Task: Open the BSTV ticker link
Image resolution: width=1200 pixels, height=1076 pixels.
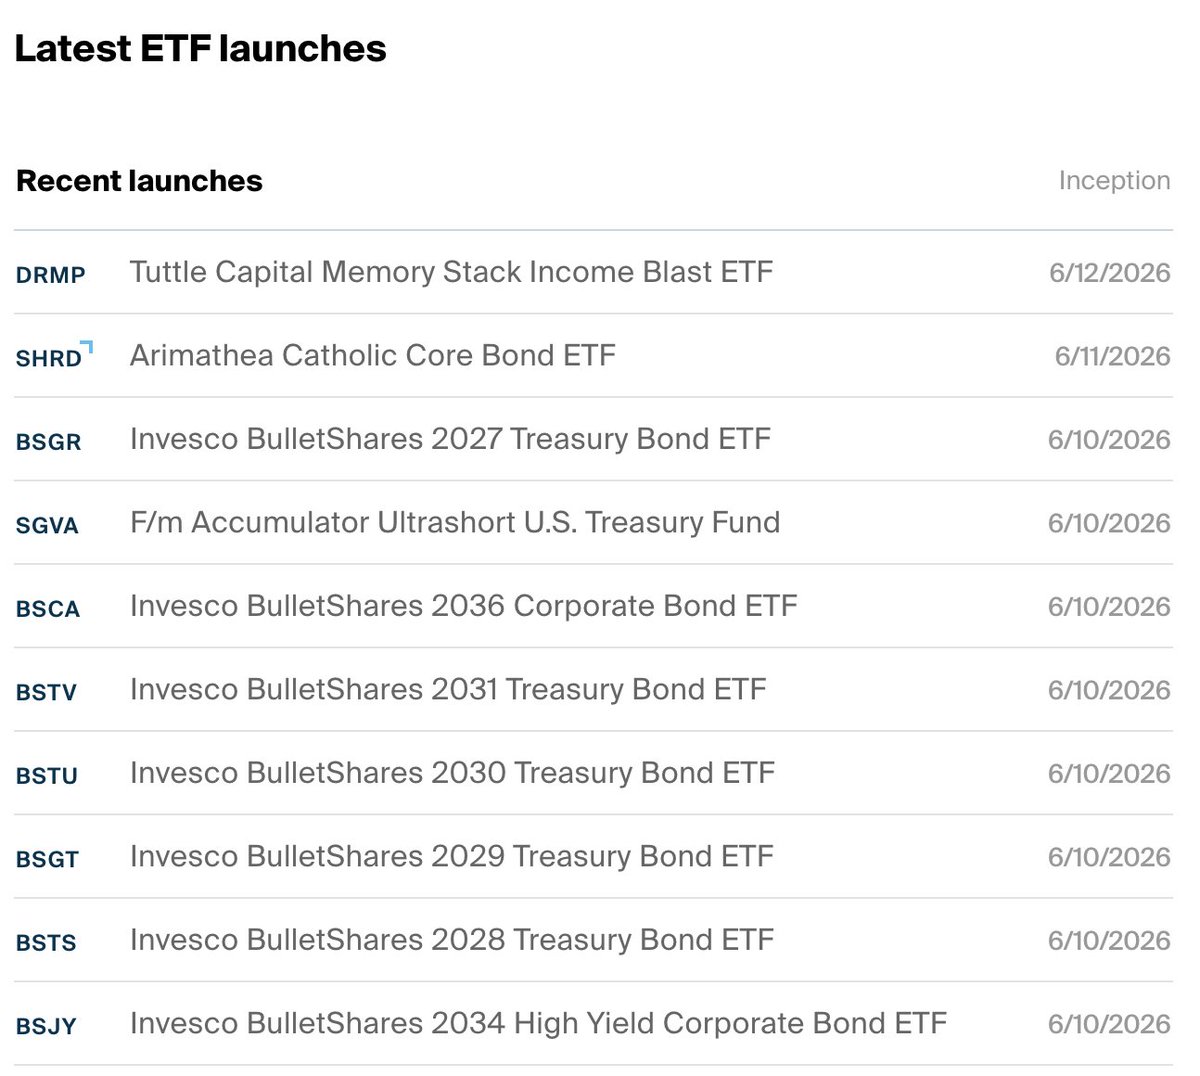Action: [46, 692]
